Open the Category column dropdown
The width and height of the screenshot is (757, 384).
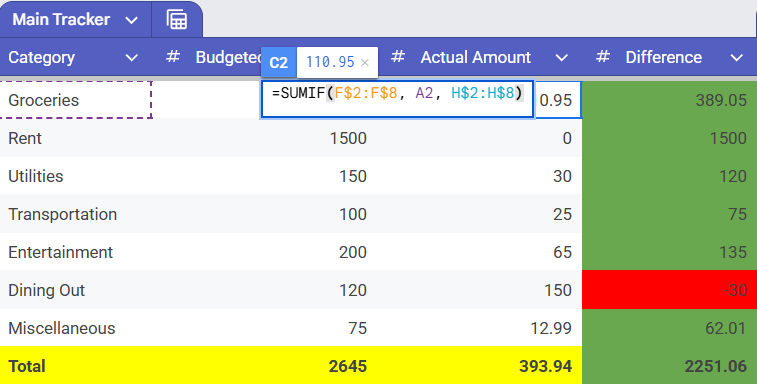131,57
